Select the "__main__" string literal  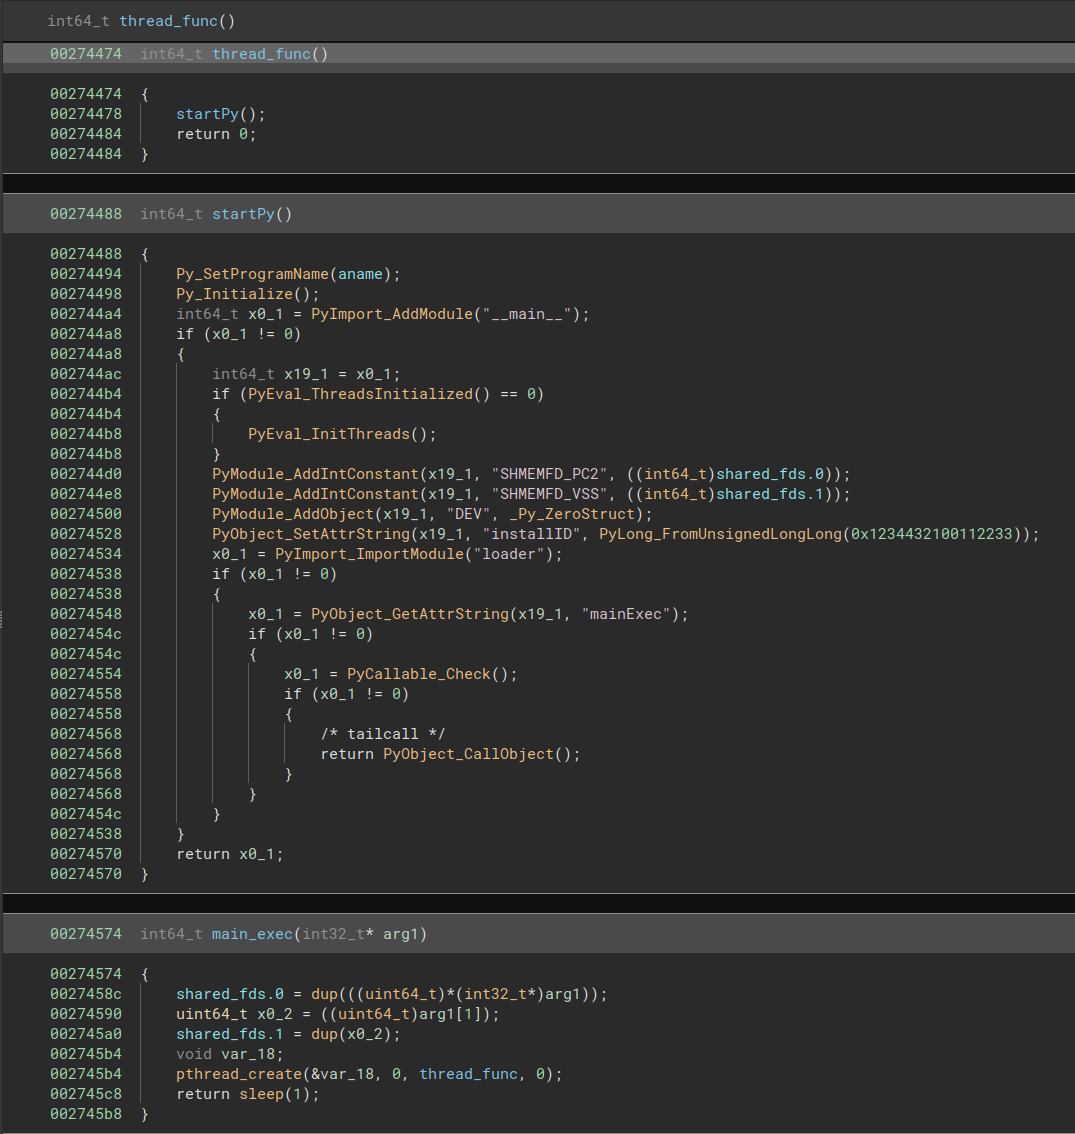pyautogui.click(x=527, y=314)
